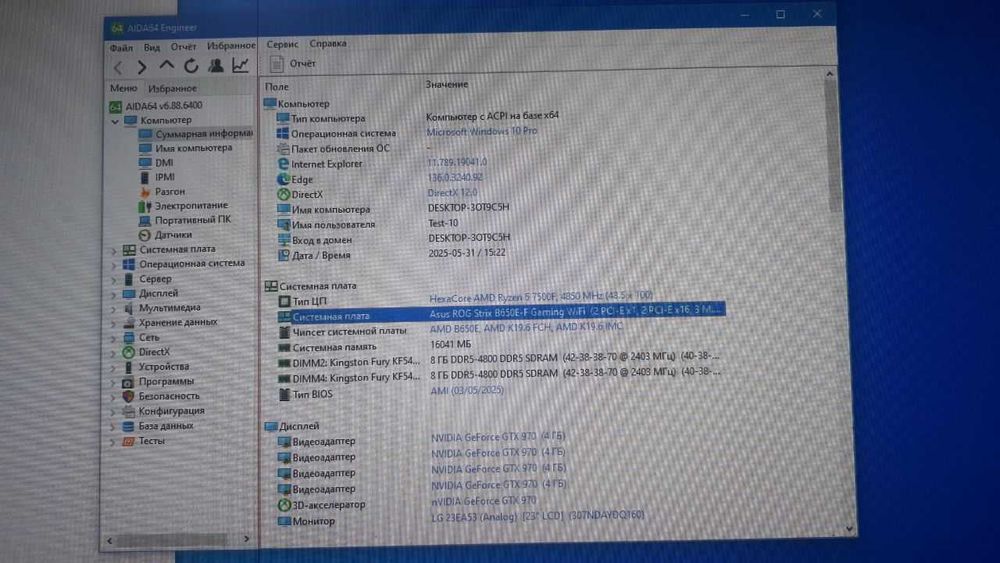This screenshot has width=1000, height=563.
Task: Expand the Дисплей tree node
Action: click(x=114, y=294)
